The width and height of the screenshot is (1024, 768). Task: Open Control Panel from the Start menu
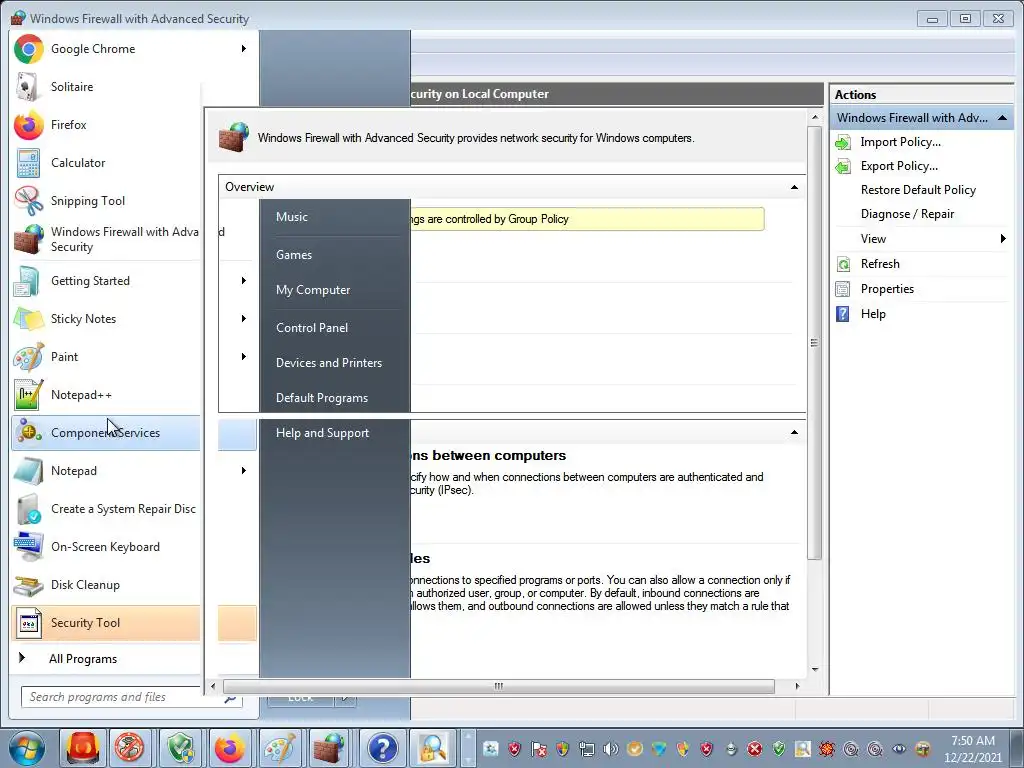click(x=312, y=328)
